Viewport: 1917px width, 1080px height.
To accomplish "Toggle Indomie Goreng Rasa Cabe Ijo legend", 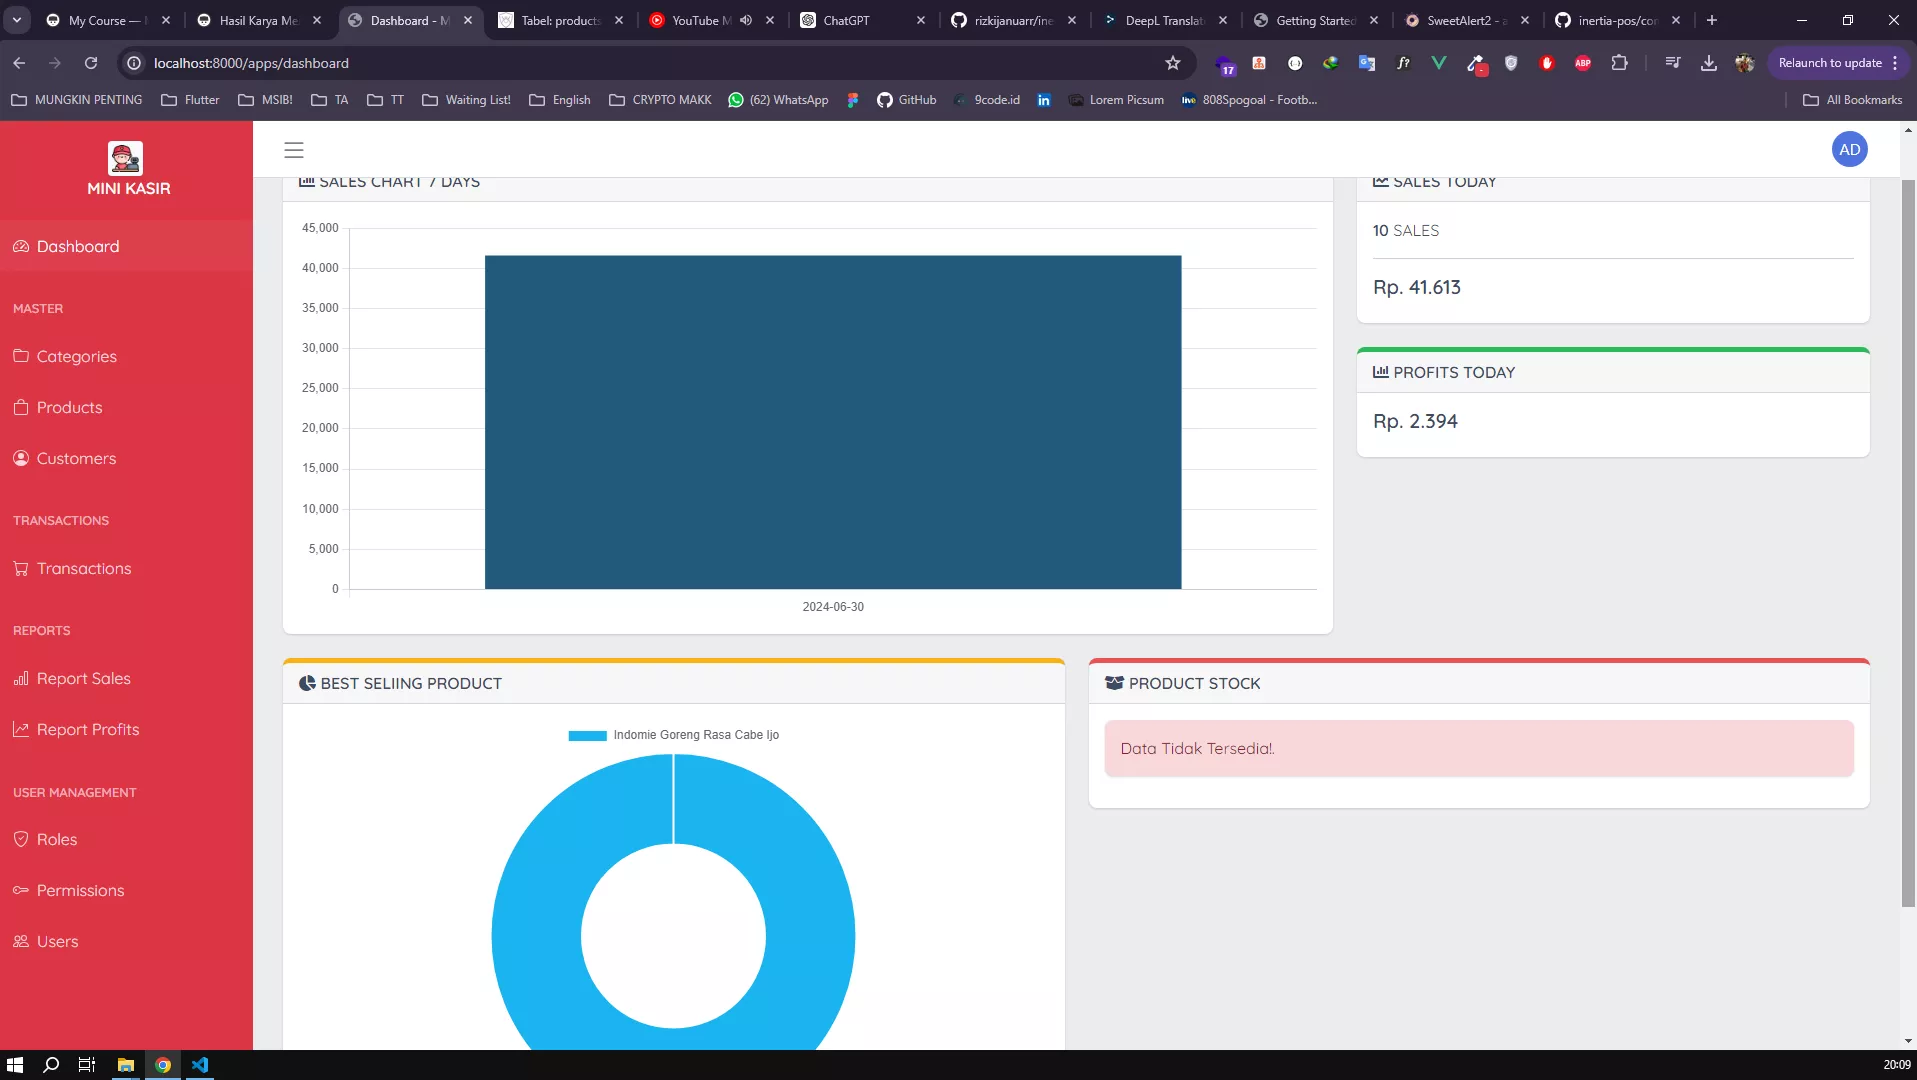I will [673, 735].
